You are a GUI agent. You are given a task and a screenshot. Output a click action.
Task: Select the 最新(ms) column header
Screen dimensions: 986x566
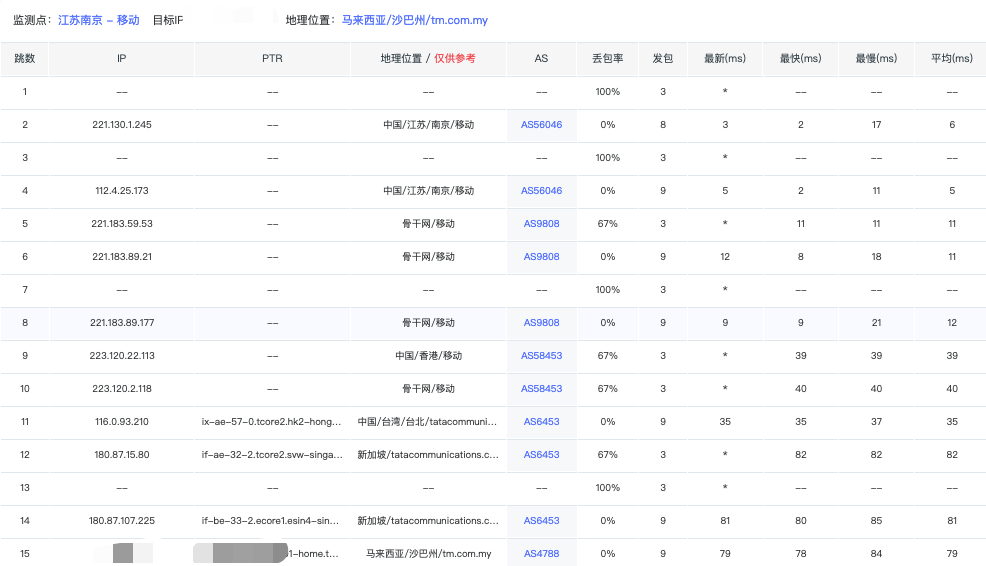coord(725,58)
